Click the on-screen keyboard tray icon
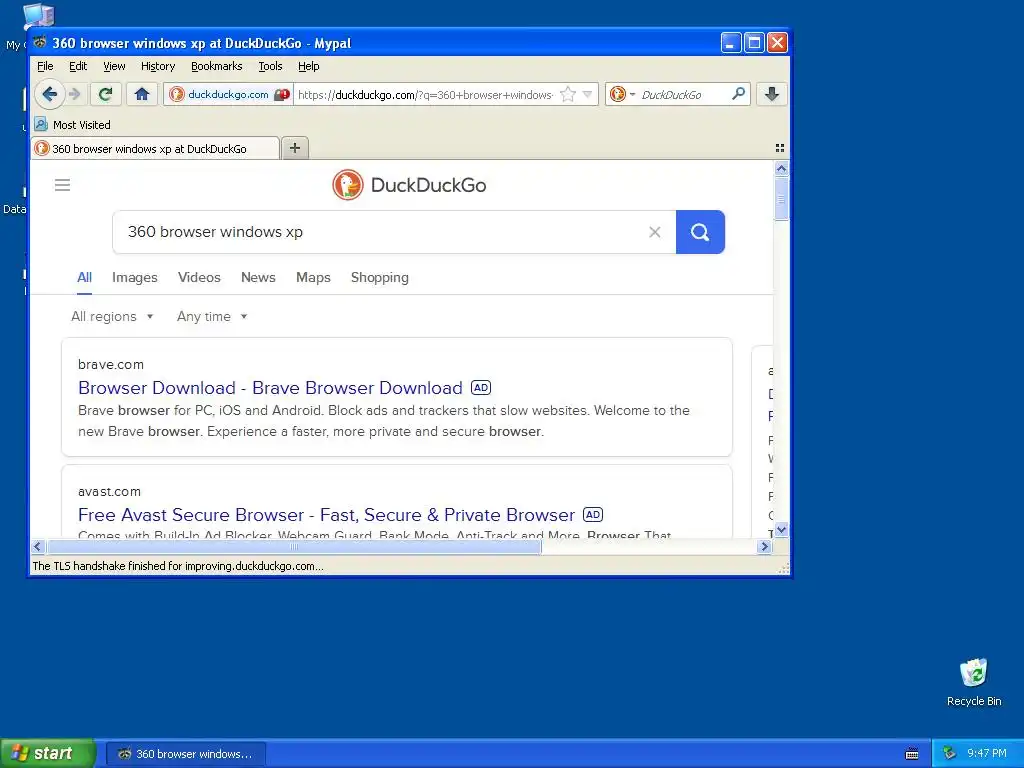The width and height of the screenshot is (1024, 768). [912, 754]
